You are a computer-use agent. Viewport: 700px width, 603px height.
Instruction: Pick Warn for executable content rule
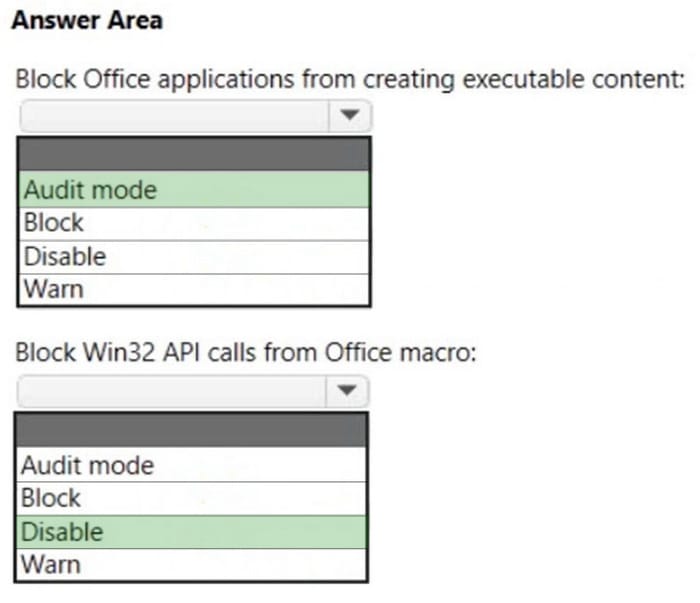(x=194, y=289)
